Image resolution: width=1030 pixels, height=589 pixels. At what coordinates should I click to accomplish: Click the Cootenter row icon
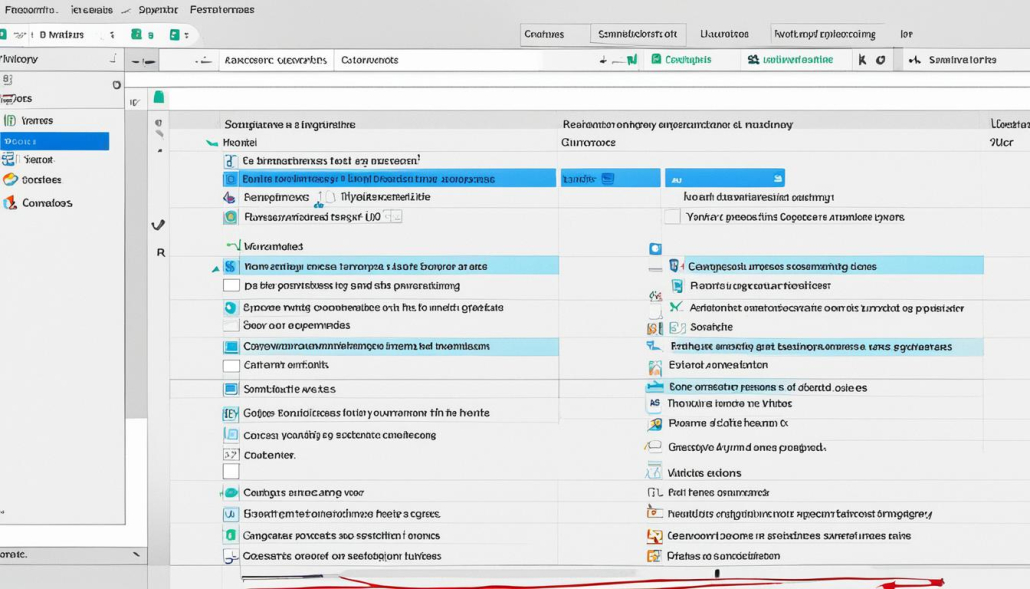point(231,454)
